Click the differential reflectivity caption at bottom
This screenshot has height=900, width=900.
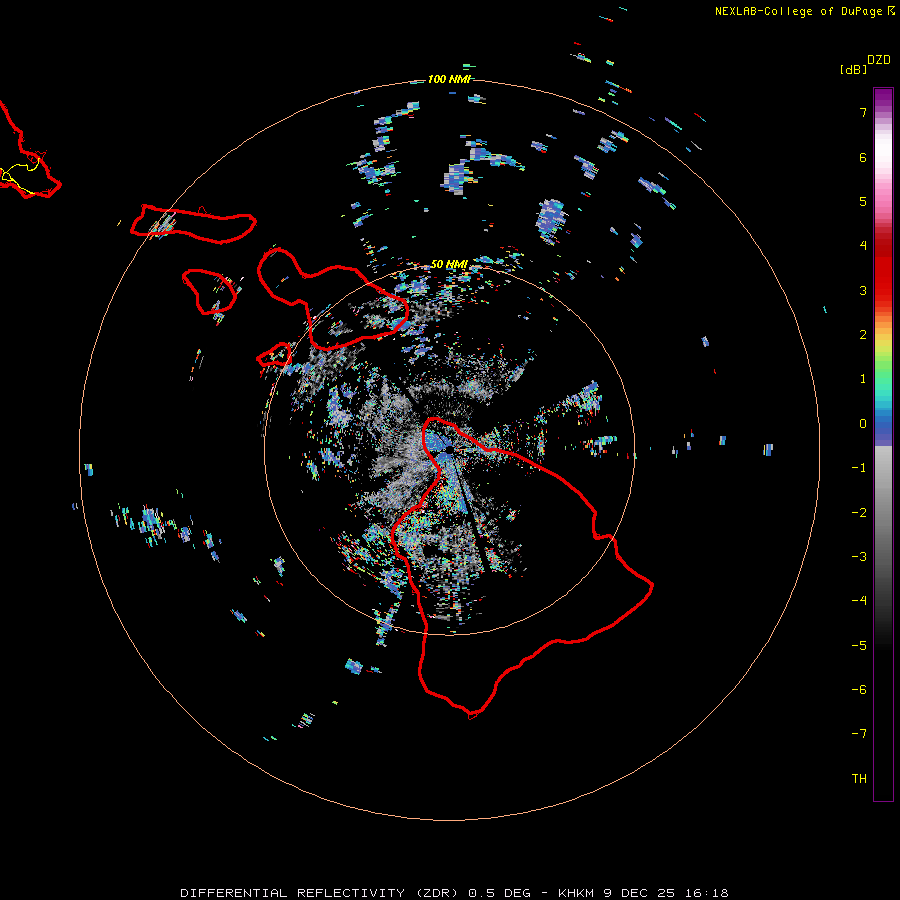click(454, 893)
